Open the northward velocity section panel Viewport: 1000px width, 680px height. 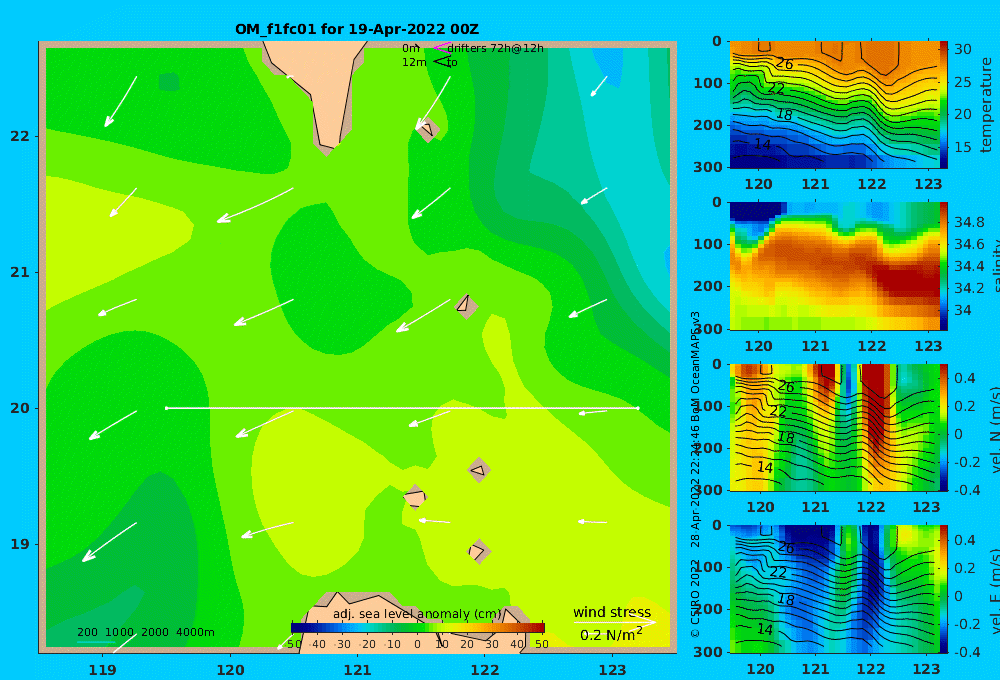pos(834,427)
